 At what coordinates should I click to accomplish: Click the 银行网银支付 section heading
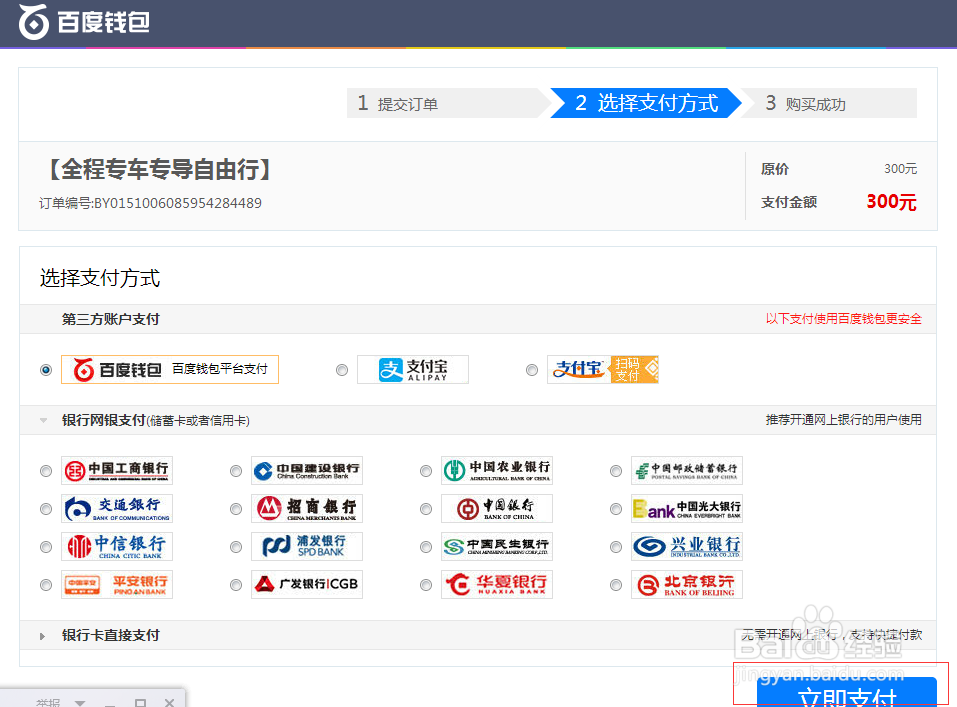point(156,420)
